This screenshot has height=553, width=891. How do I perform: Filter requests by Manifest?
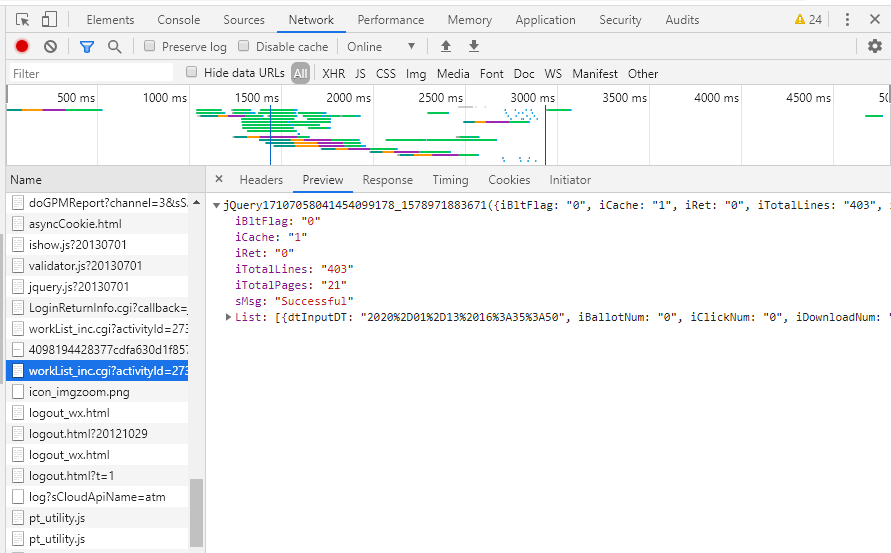(595, 74)
